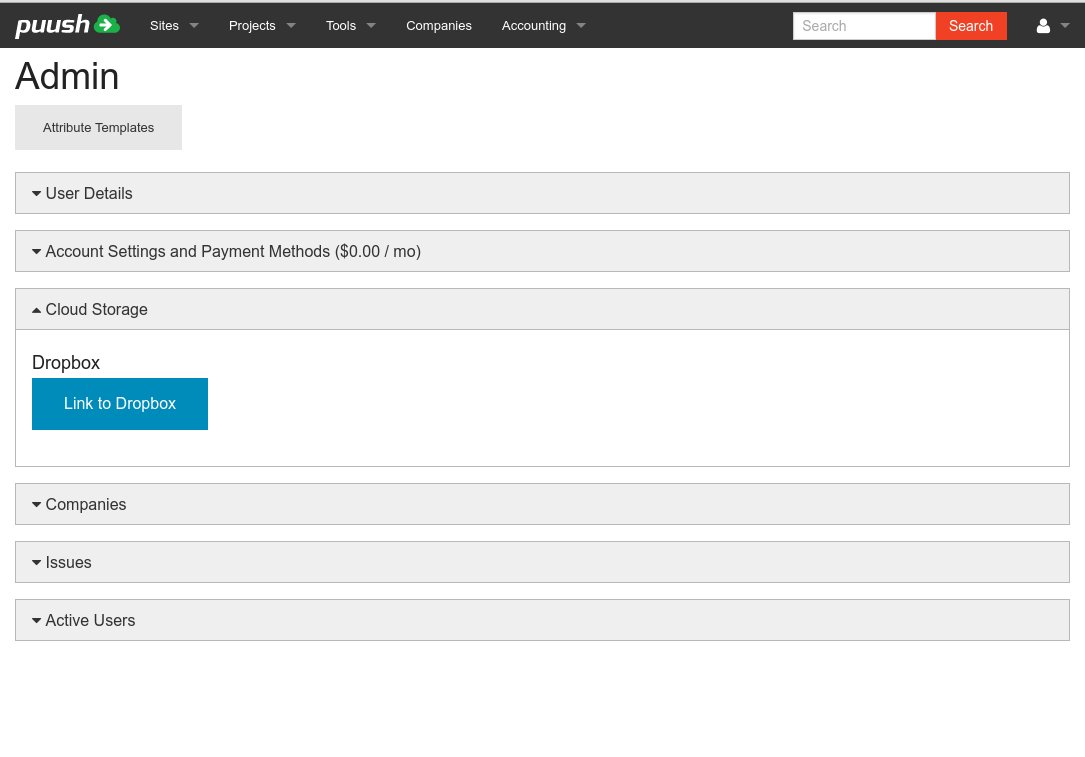Open the Accounting menu
1085x757 pixels.
[x=543, y=26]
